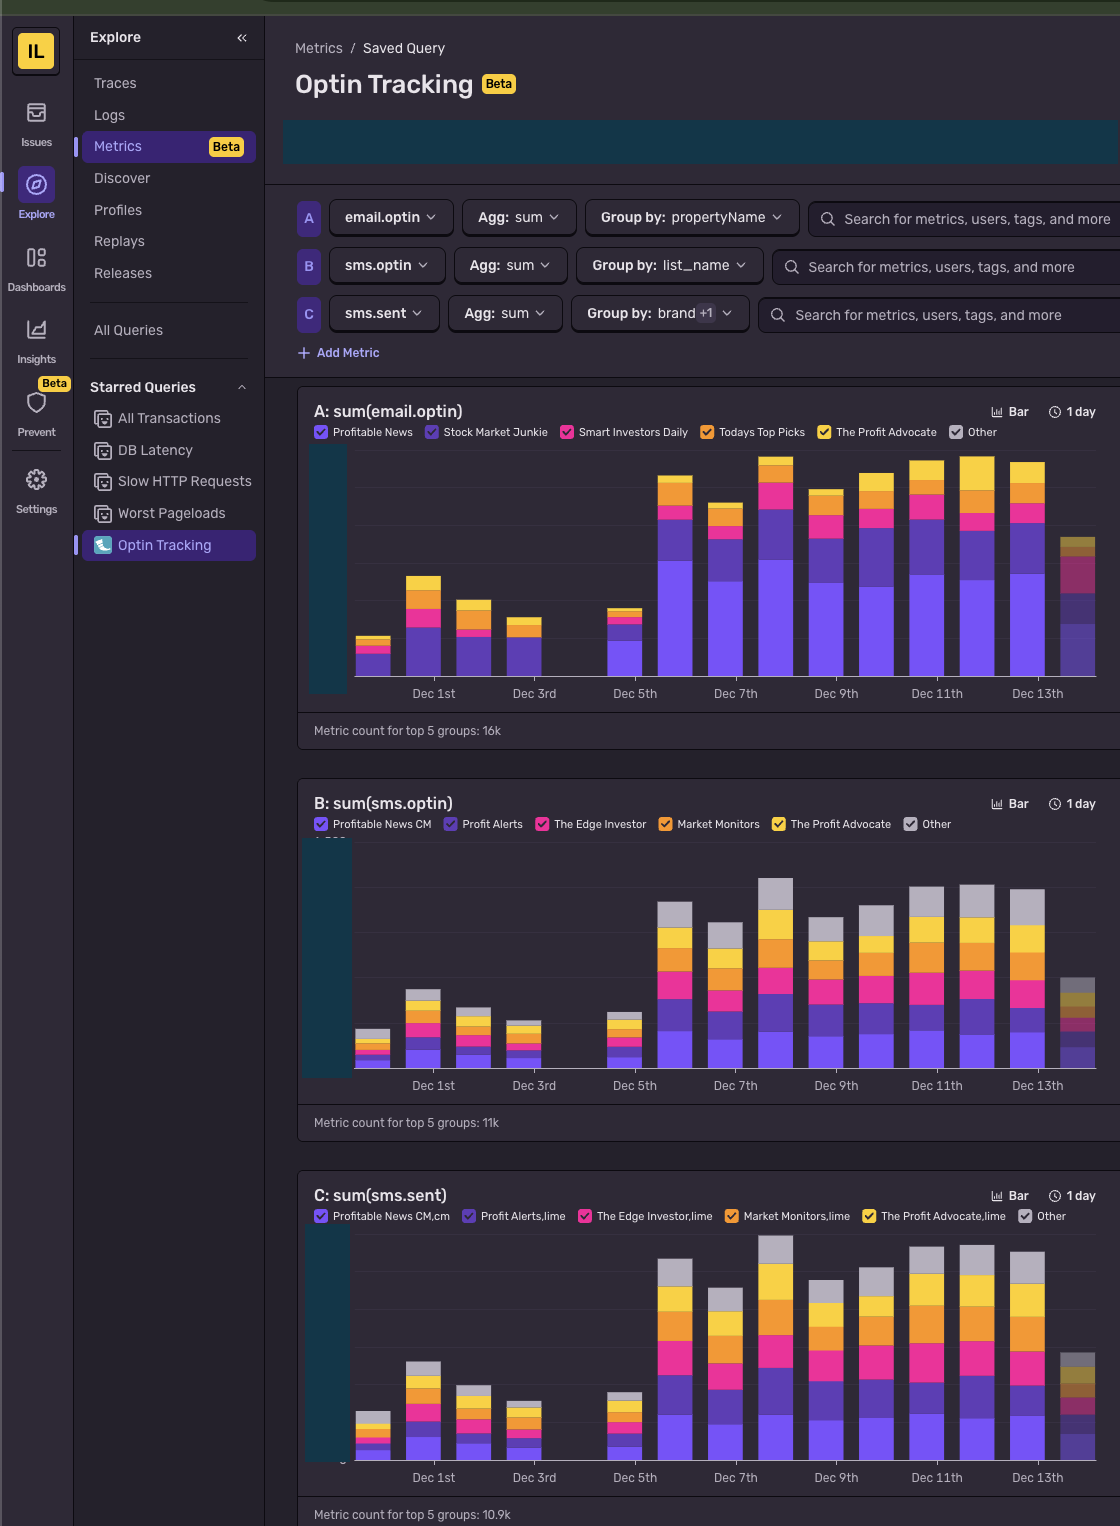Open Dashboards from the left sidebar

(x=36, y=260)
